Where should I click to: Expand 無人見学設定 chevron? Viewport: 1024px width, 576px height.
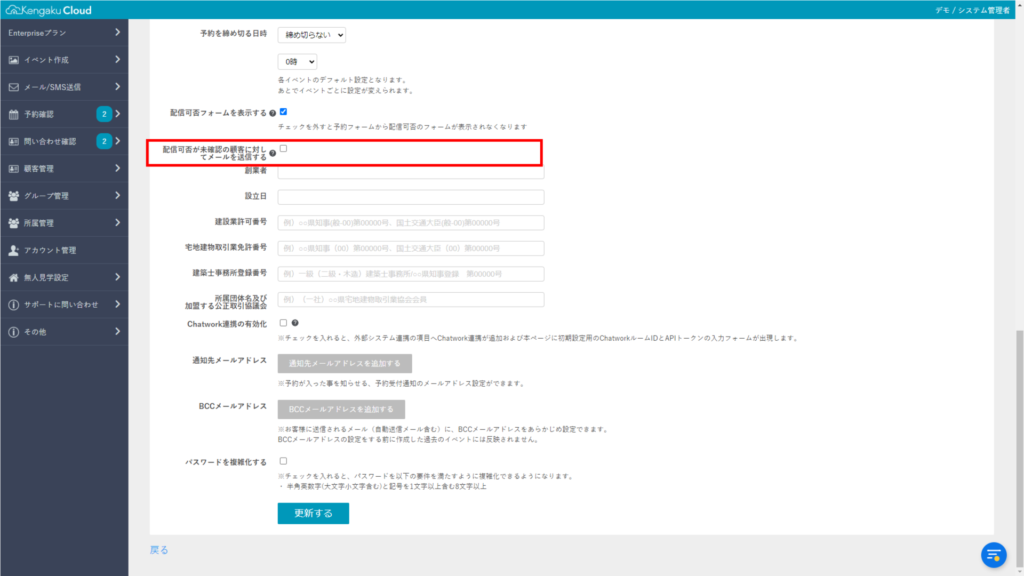click(118, 277)
